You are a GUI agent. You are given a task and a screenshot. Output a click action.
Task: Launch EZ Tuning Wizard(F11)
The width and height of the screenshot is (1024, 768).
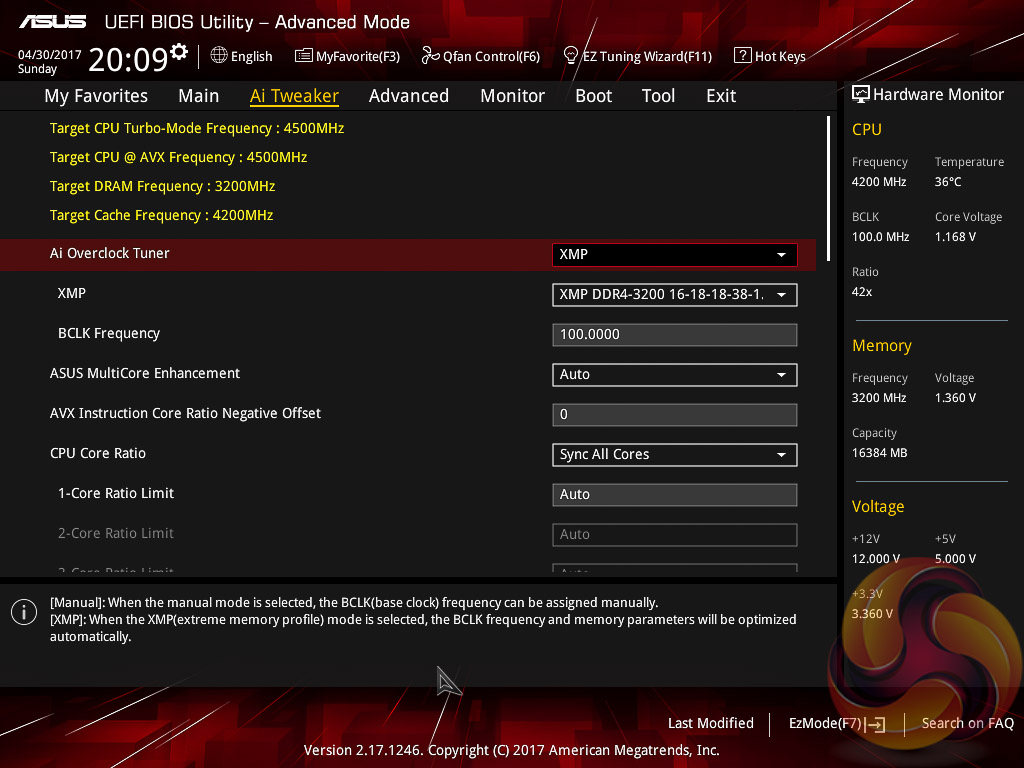click(x=637, y=56)
